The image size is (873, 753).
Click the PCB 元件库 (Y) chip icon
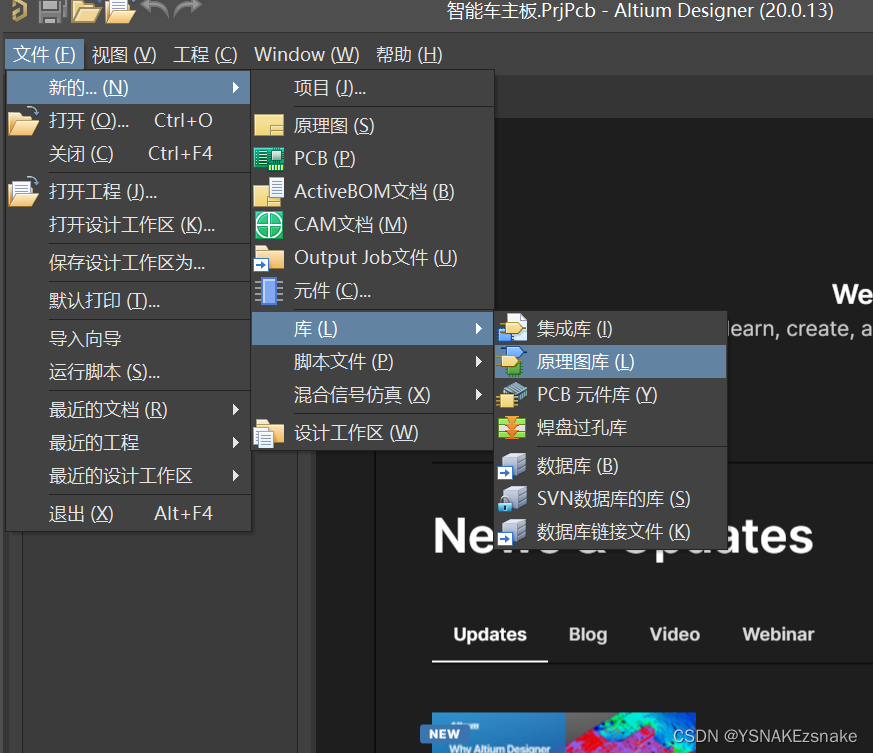513,395
